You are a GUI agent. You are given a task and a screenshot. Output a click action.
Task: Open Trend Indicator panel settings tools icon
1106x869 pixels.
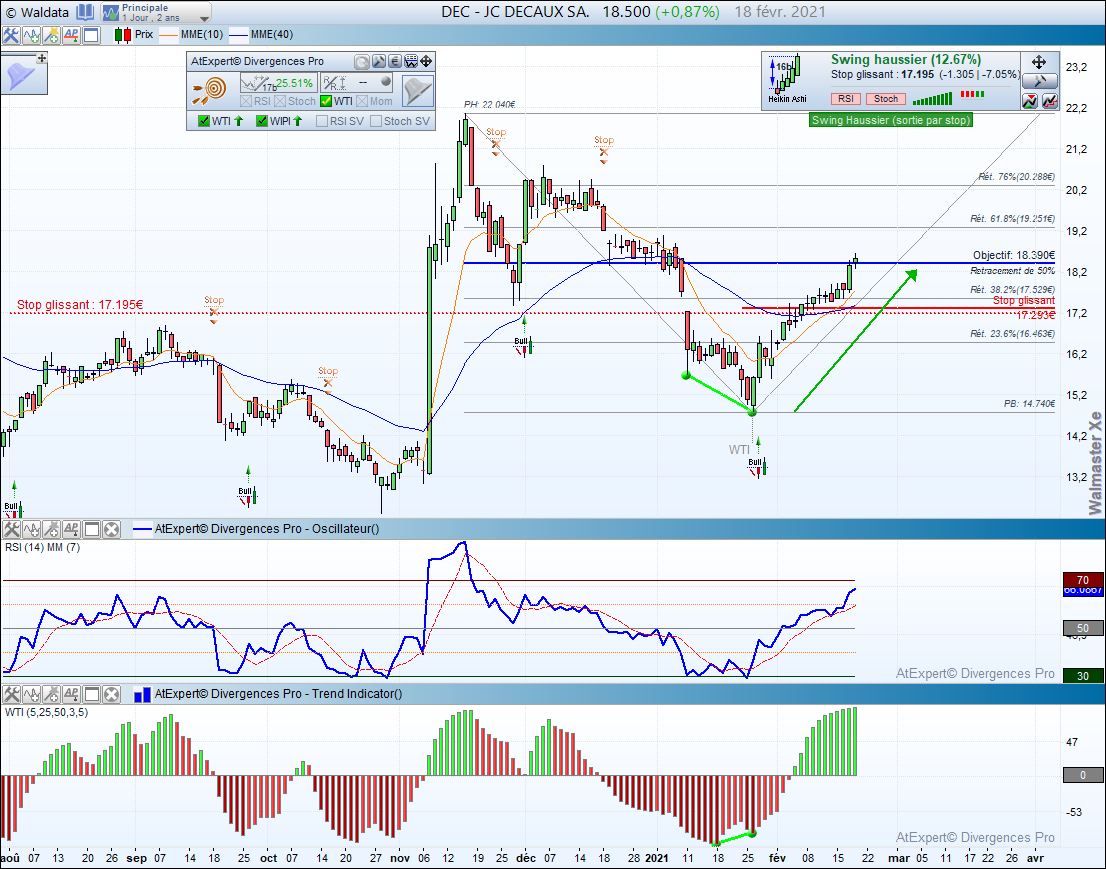(x=11, y=694)
